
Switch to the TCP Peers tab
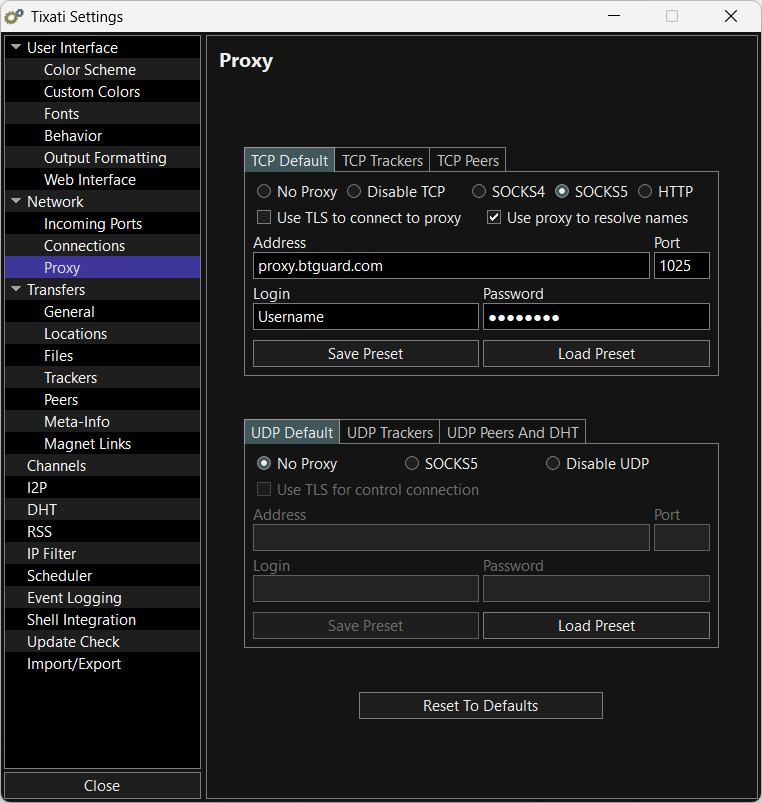(x=468, y=160)
